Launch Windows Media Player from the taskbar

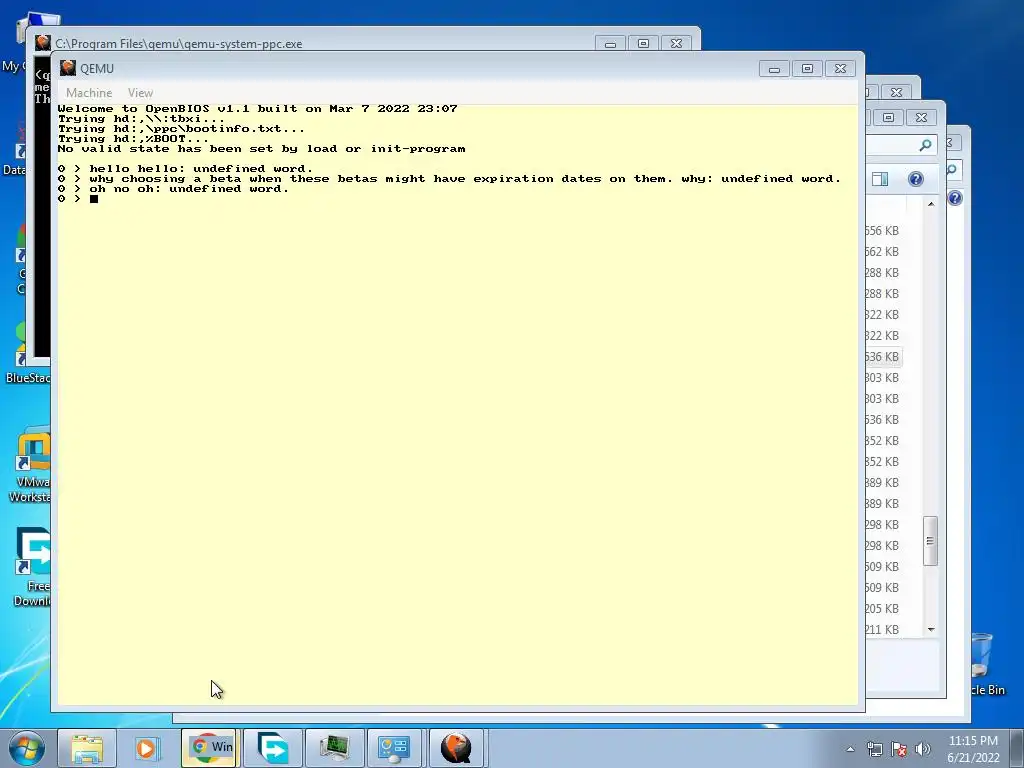tap(148, 748)
